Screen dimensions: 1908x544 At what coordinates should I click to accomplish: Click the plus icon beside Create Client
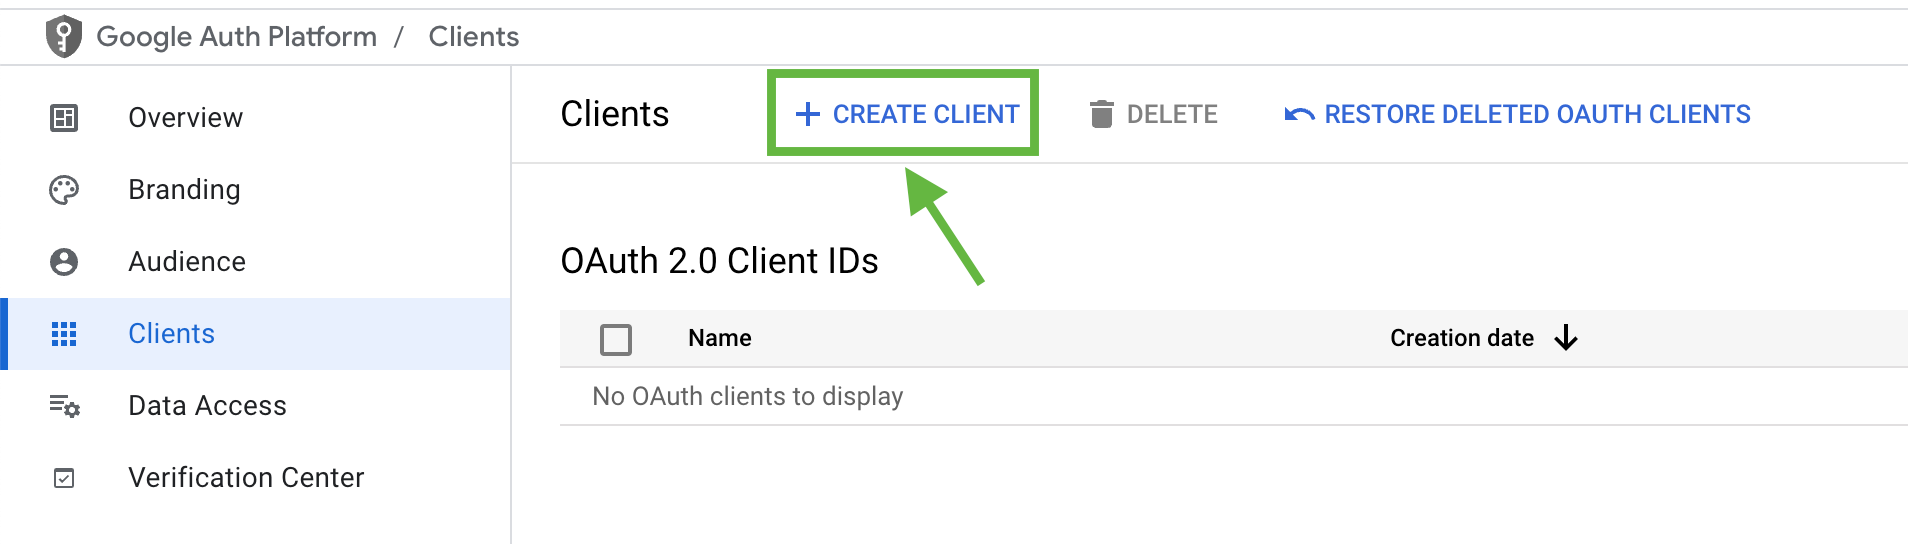pos(808,114)
